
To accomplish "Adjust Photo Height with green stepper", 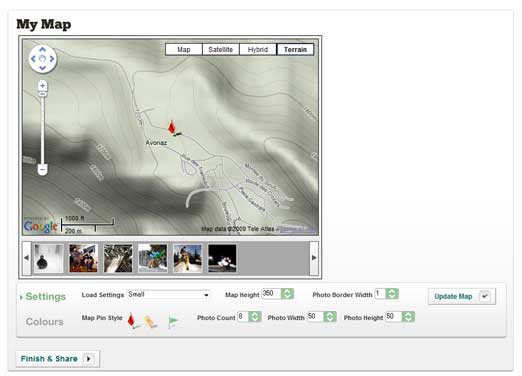I will (408, 317).
